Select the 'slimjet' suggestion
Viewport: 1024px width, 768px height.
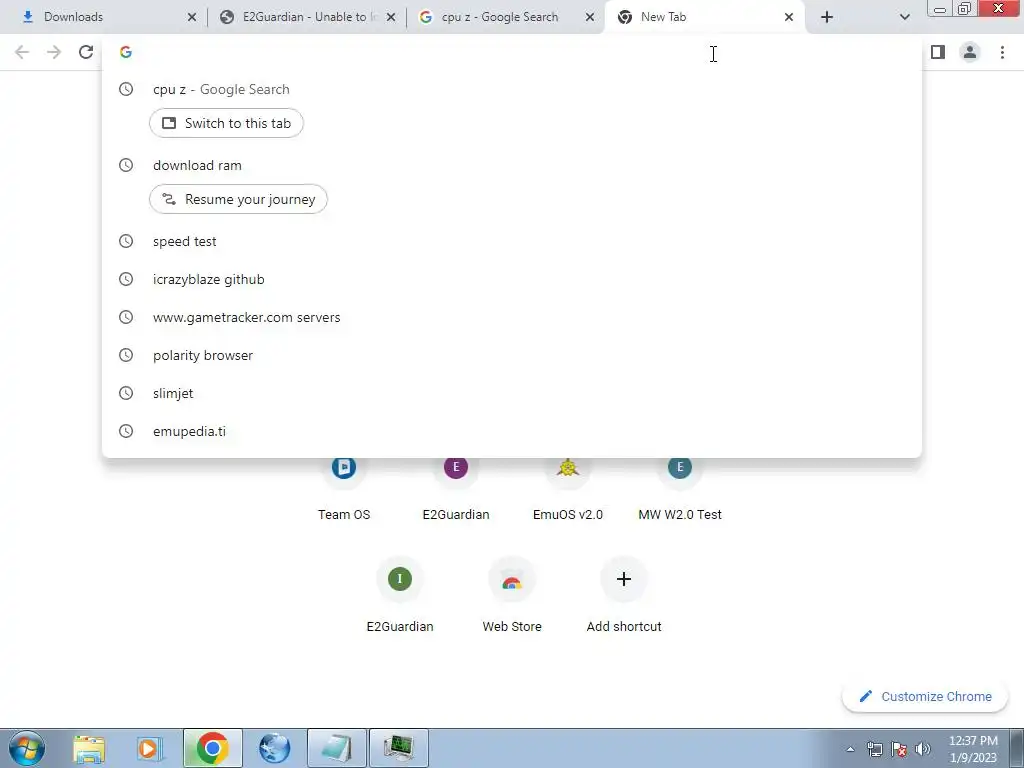(x=512, y=393)
